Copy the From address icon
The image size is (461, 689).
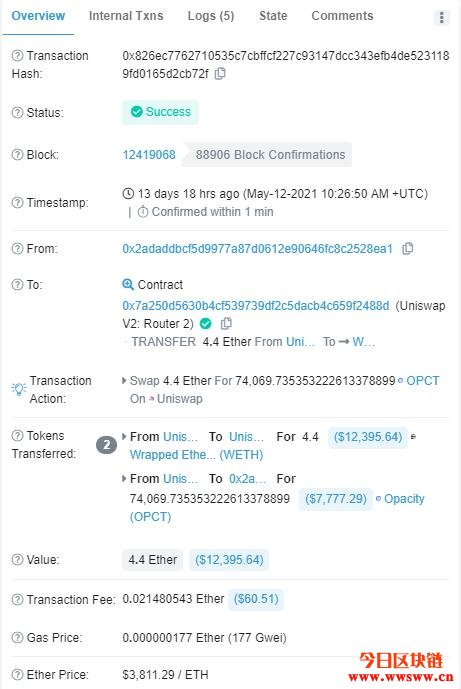pyautogui.click(x=407, y=248)
